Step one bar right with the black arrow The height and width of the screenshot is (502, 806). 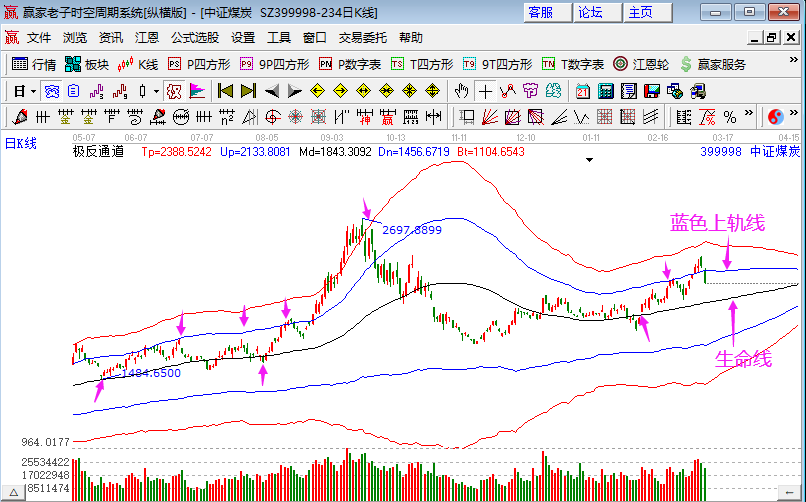coord(295,91)
